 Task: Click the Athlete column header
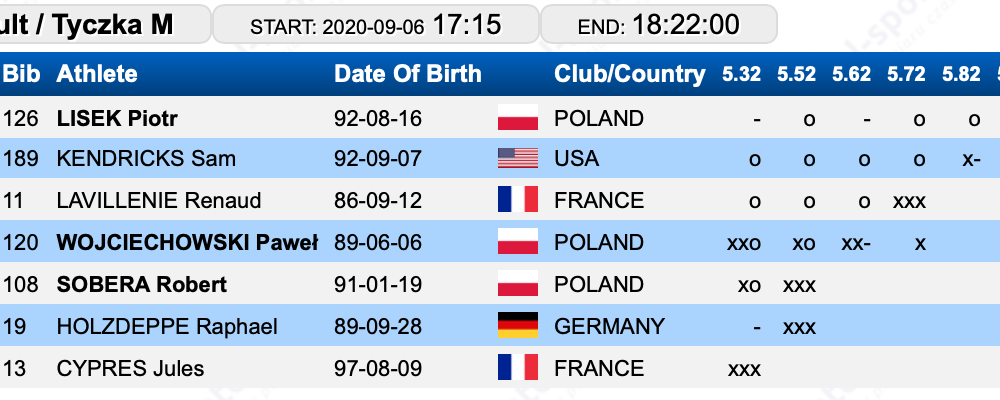coord(97,74)
